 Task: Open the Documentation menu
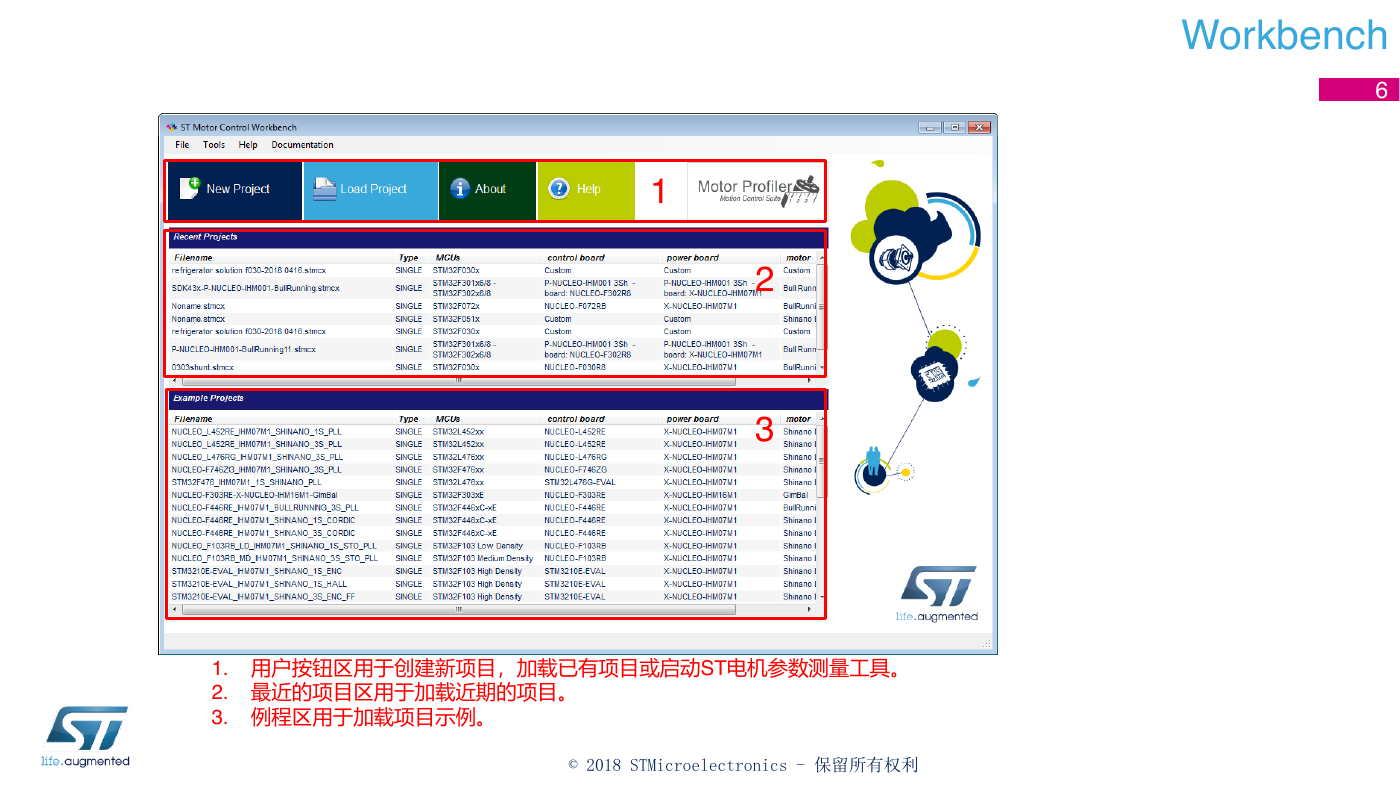pos(303,145)
